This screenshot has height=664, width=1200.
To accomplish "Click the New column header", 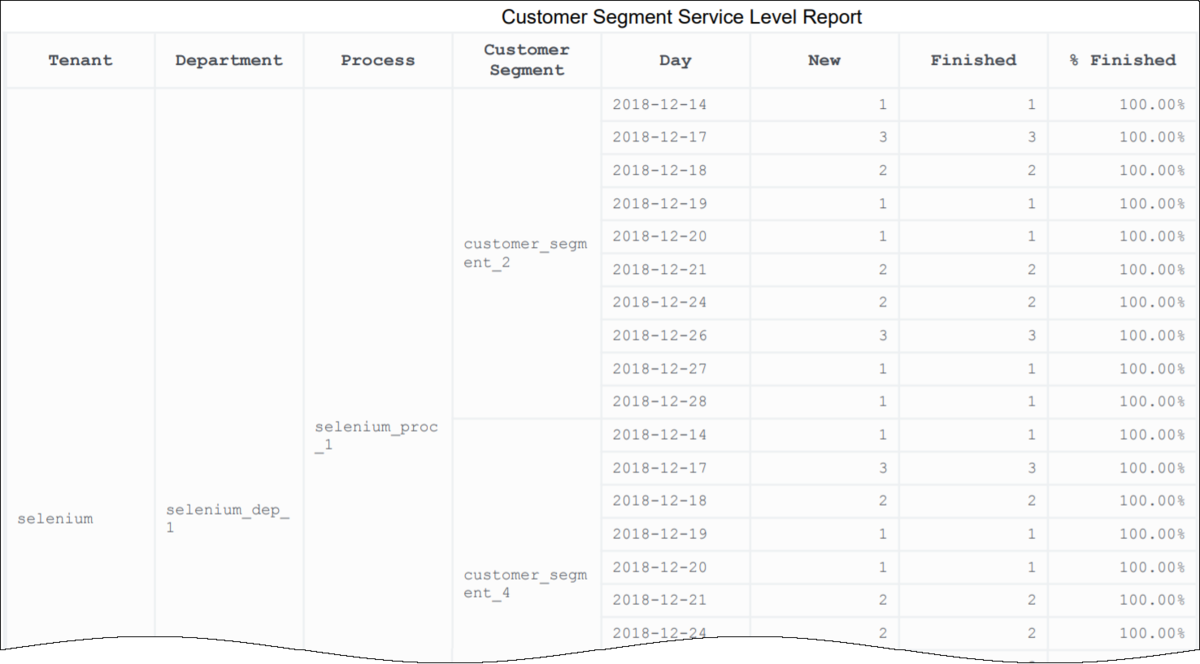I will (824, 60).
